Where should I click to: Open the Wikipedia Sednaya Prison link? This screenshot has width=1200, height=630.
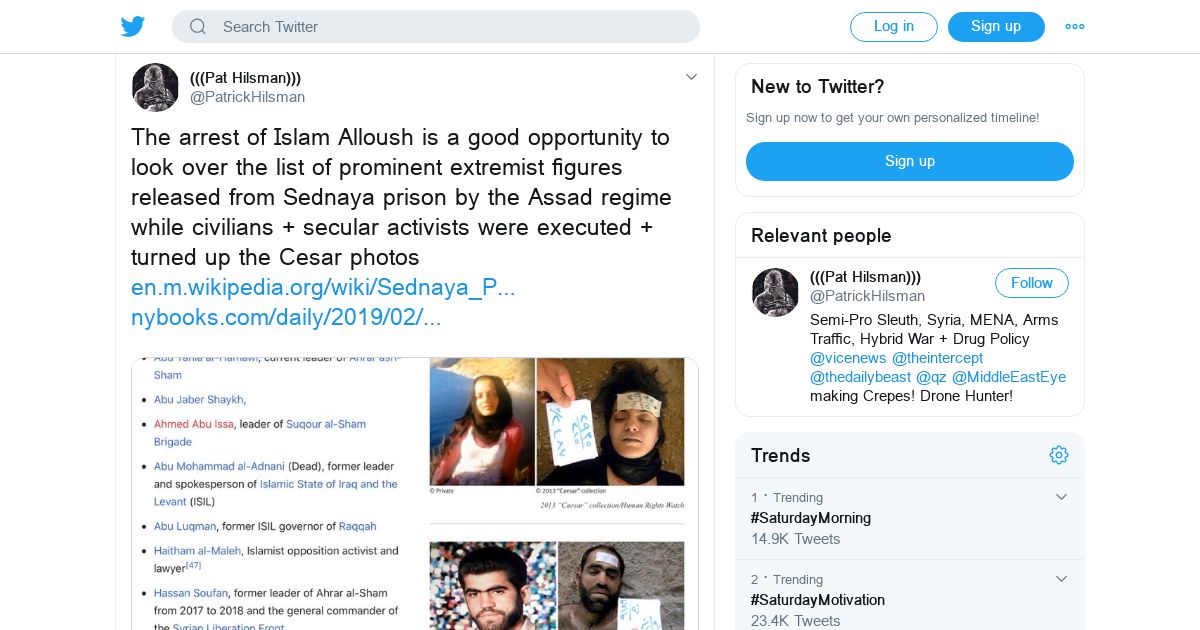coord(323,288)
